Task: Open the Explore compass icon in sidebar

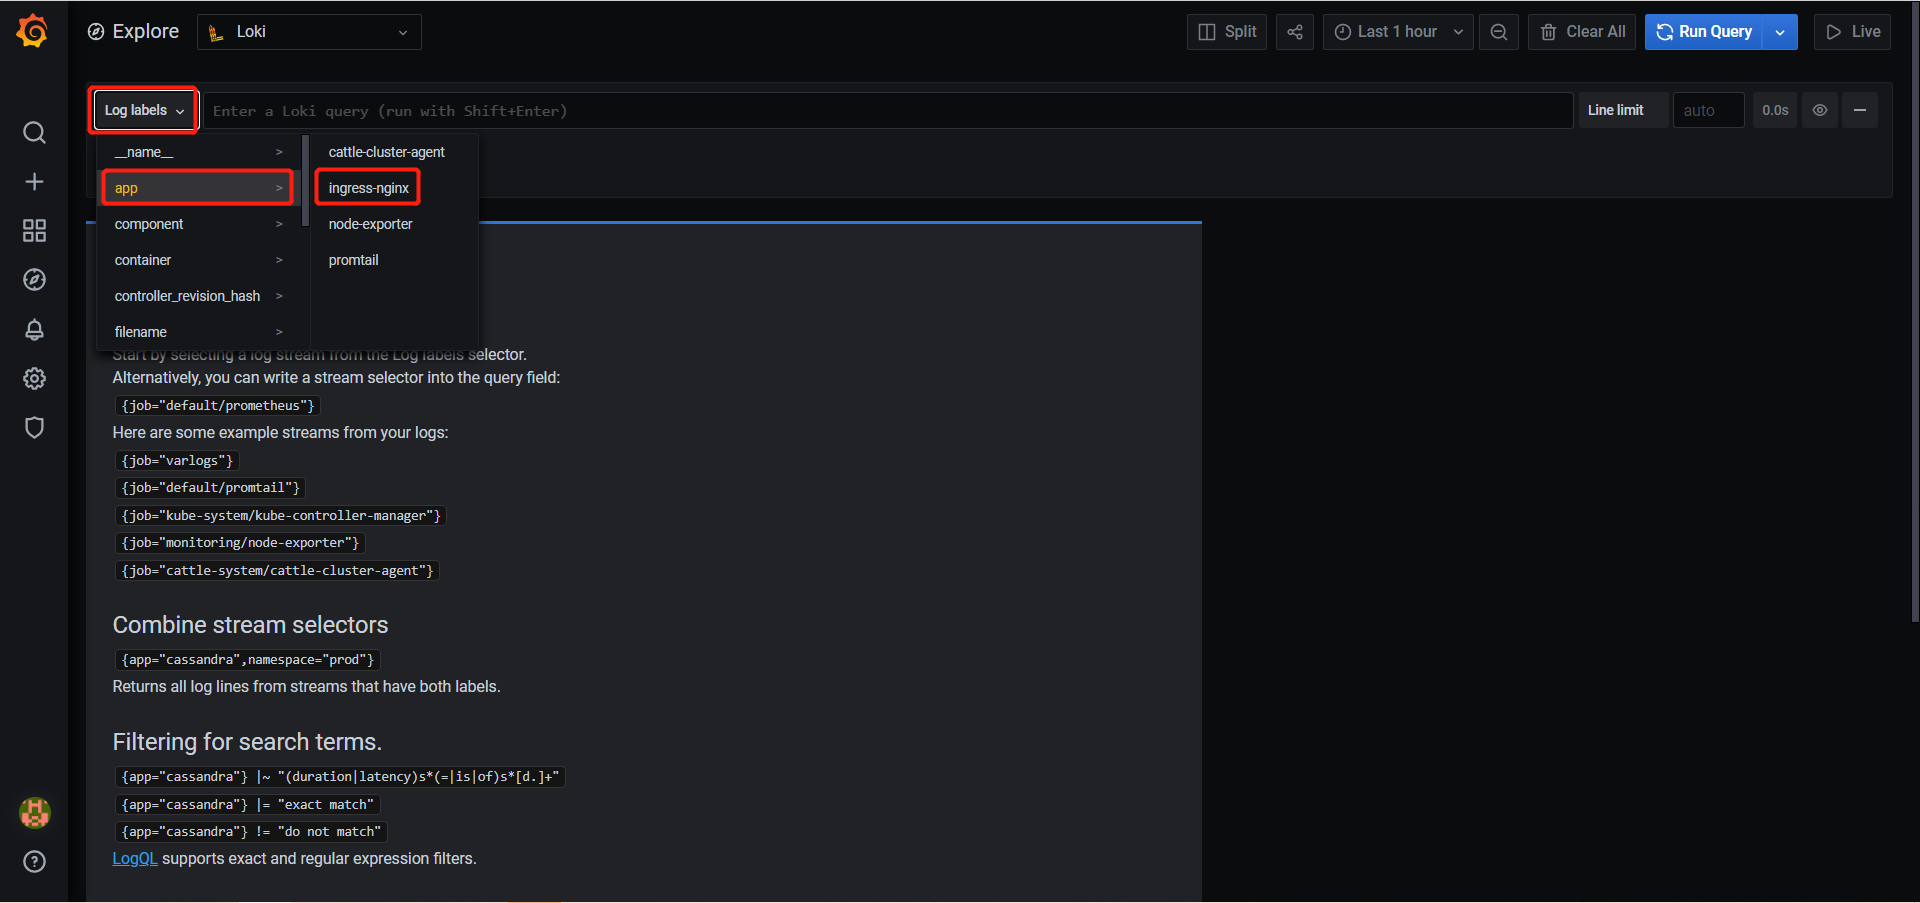Action: coord(34,280)
